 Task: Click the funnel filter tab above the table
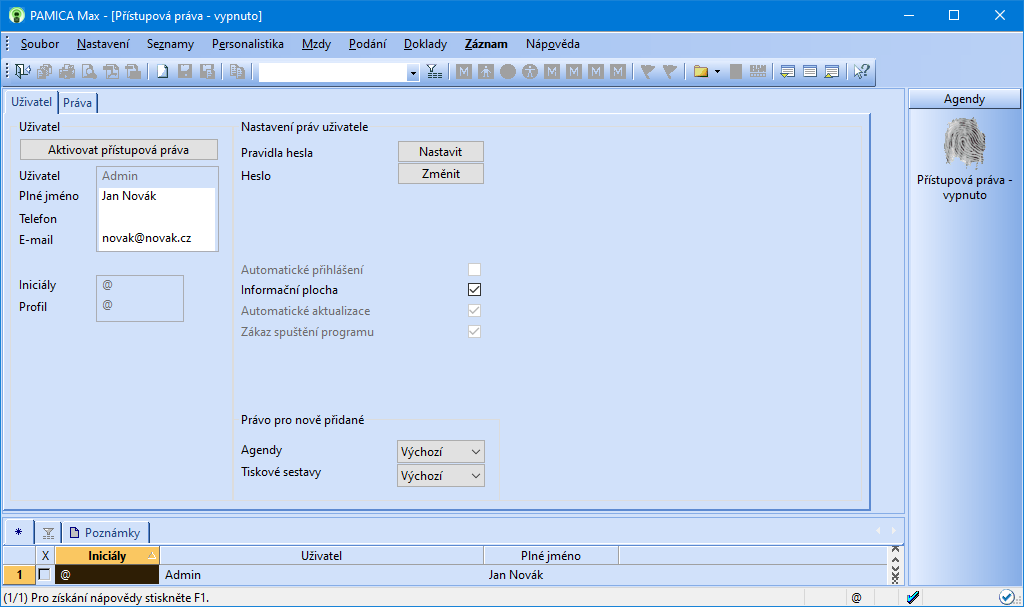coord(48,533)
